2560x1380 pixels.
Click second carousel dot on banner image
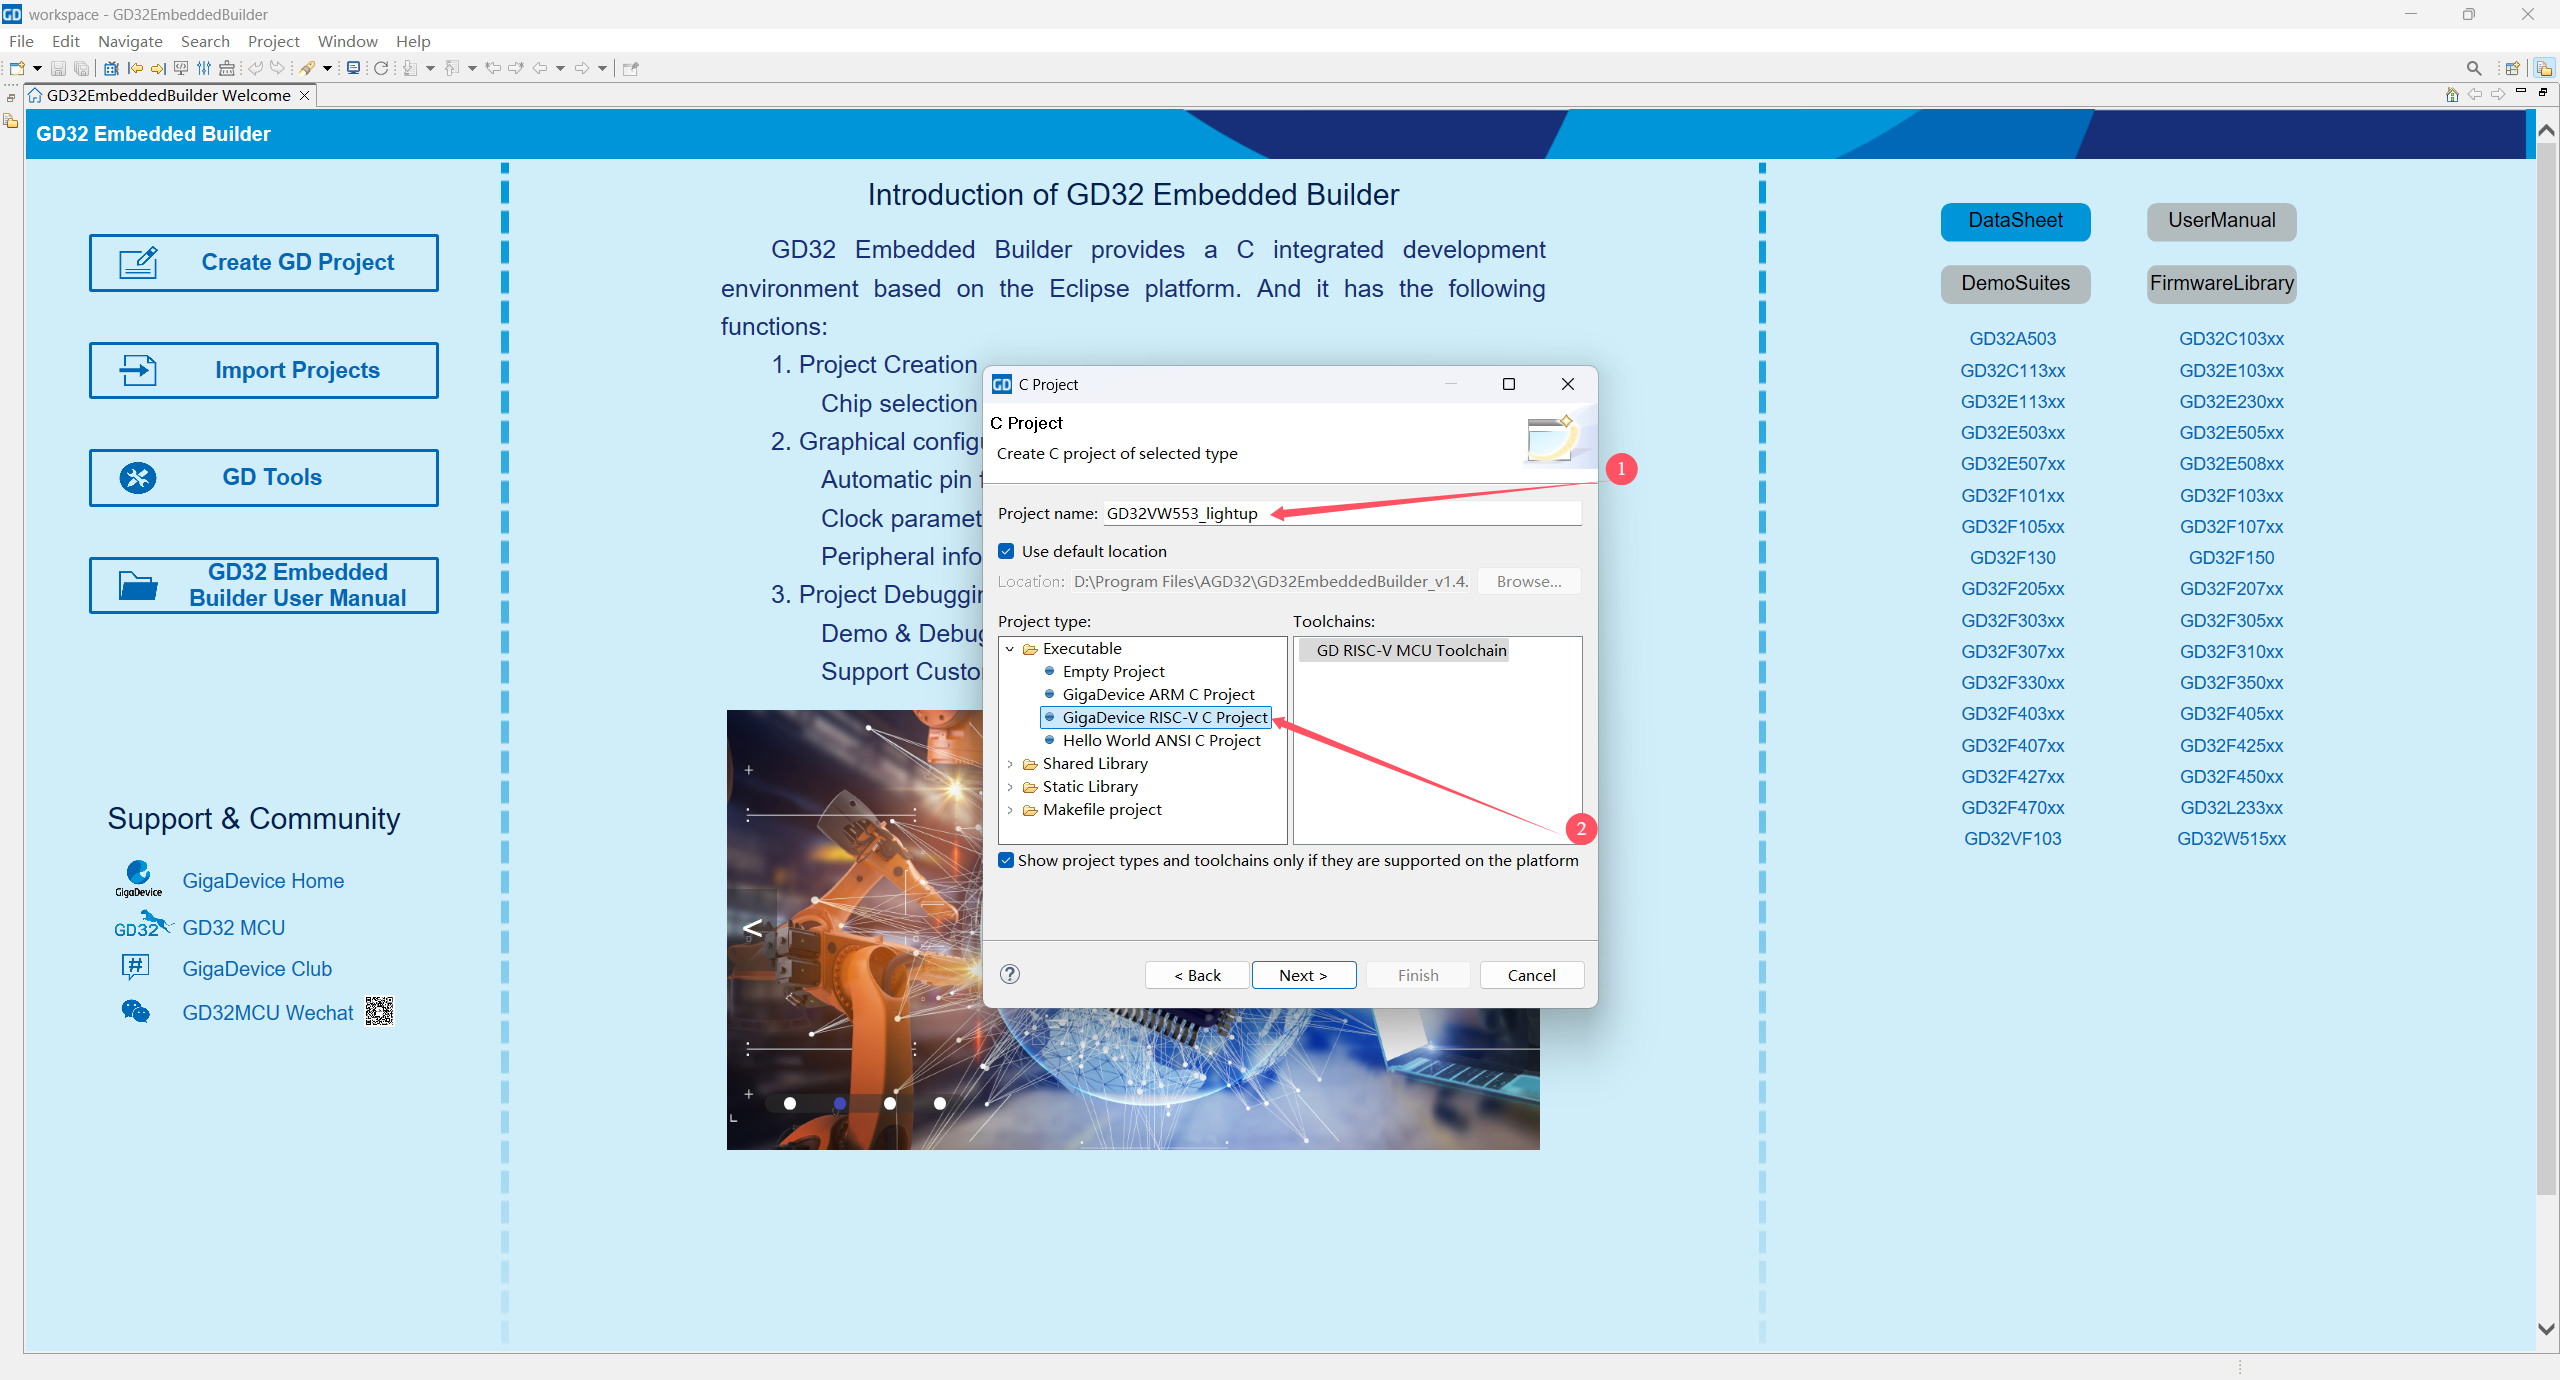(840, 1103)
